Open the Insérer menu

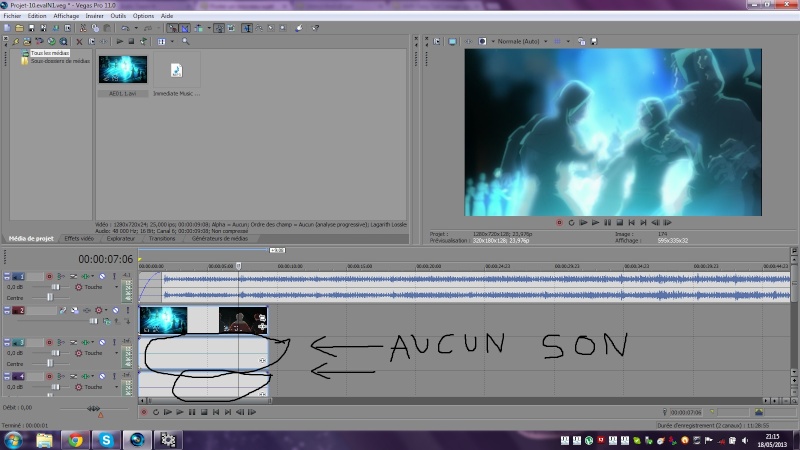pyautogui.click(x=94, y=16)
